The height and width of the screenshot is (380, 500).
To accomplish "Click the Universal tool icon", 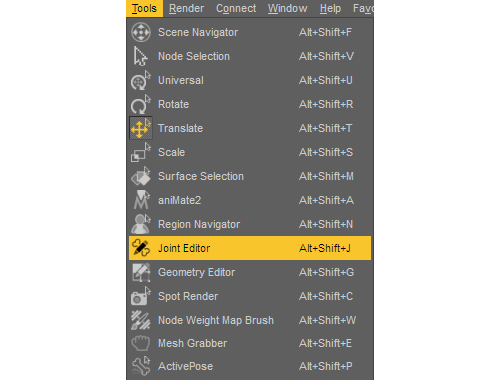I will point(140,80).
